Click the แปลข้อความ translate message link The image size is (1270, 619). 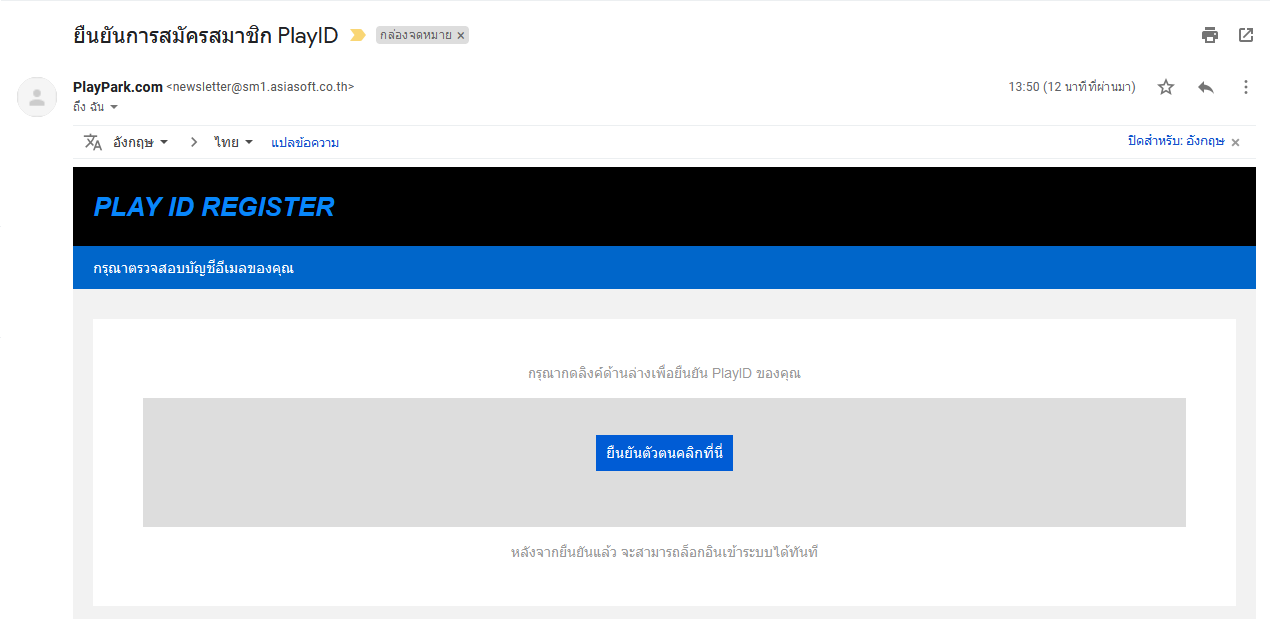click(305, 142)
